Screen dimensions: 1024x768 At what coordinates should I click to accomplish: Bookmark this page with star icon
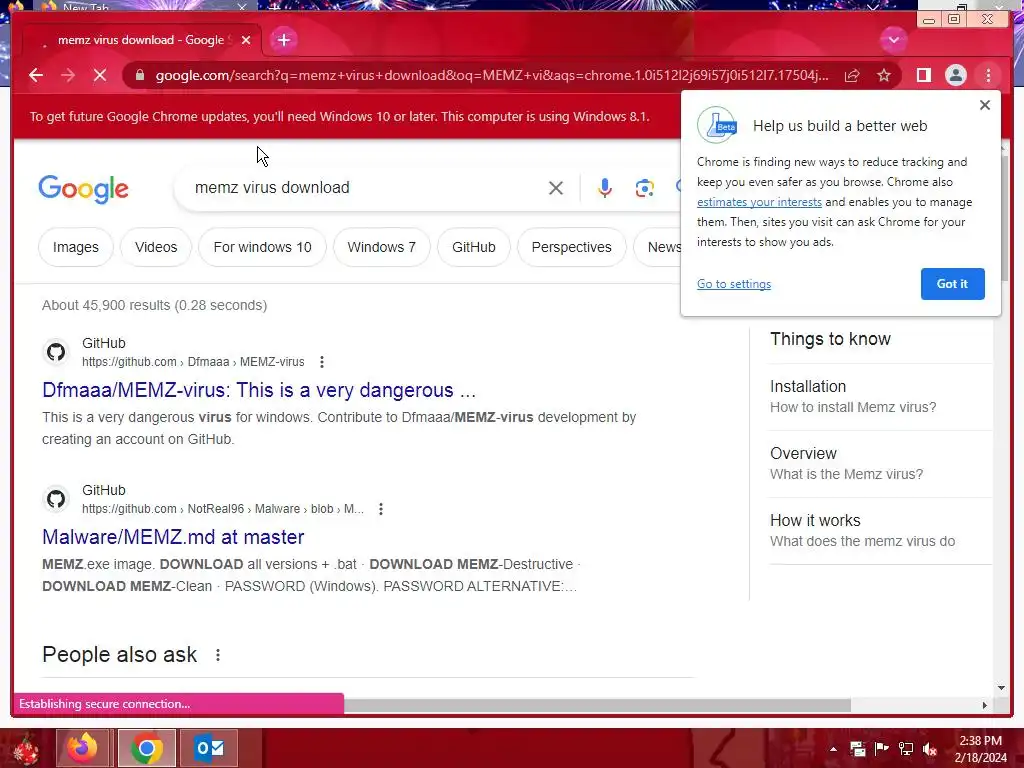tap(884, 75)
